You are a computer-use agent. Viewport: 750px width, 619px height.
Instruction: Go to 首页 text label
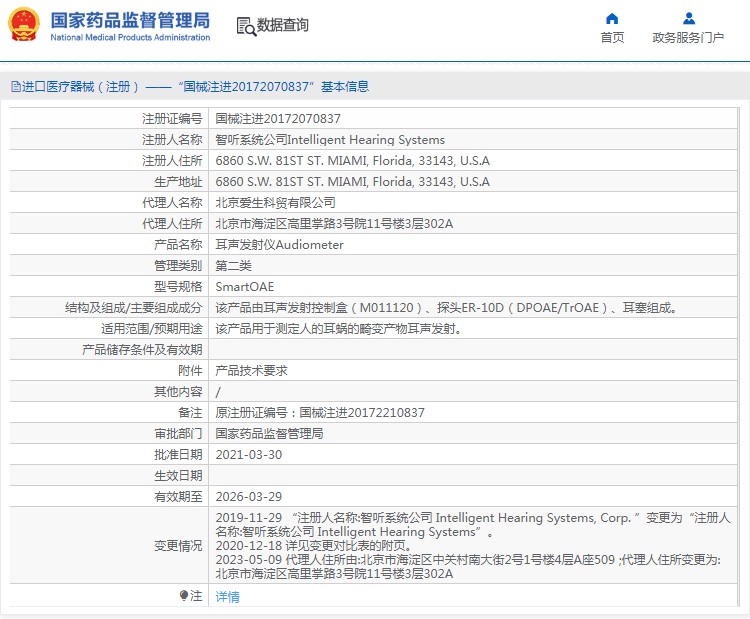[x=612, y=38]
